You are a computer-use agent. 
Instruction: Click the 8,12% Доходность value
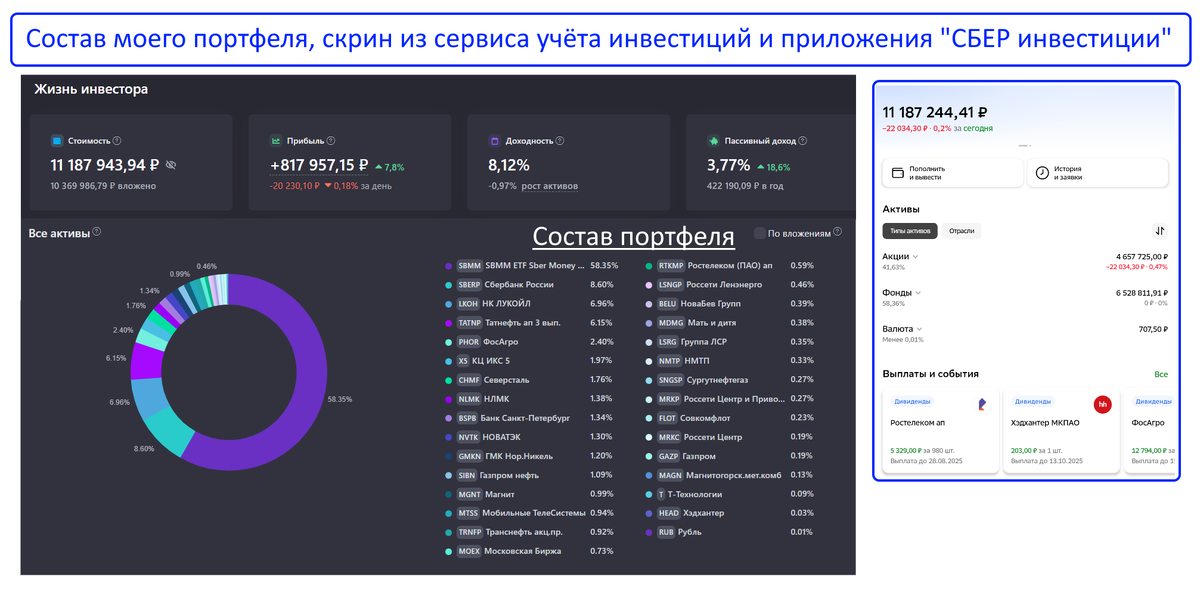[x=509, y=165]
